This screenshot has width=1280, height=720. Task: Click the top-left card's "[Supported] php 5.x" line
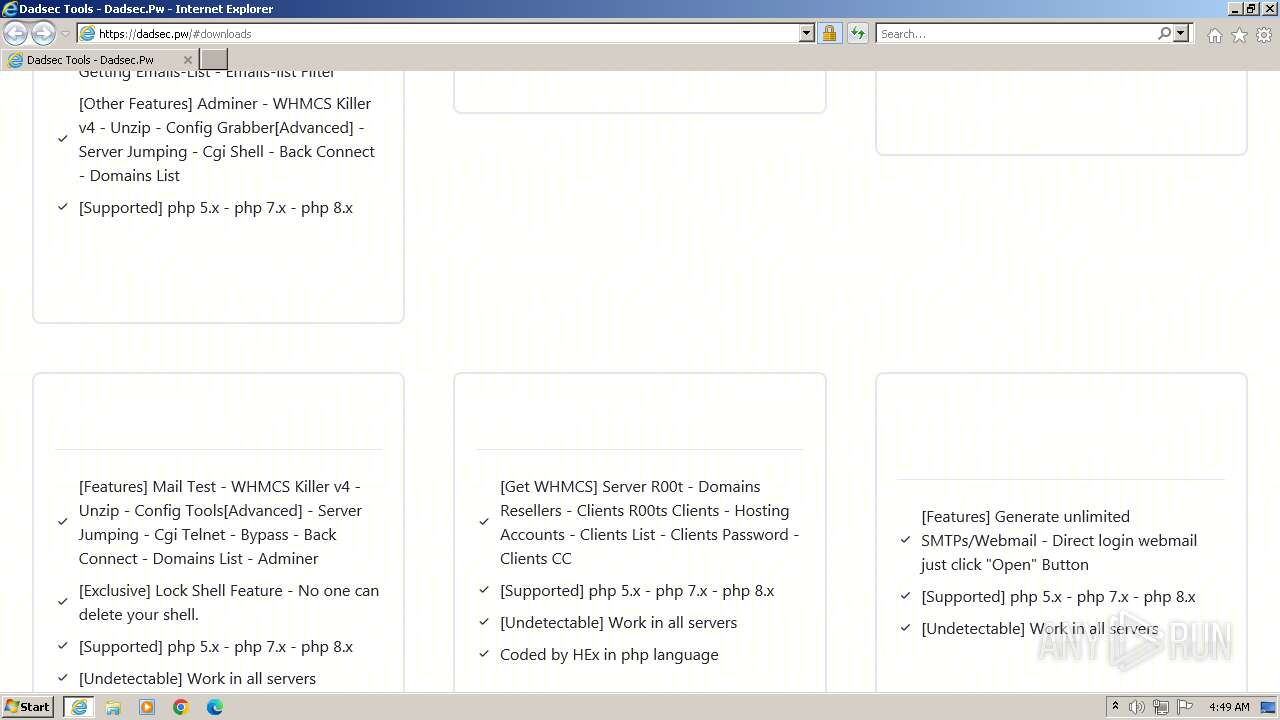[216, 207]
